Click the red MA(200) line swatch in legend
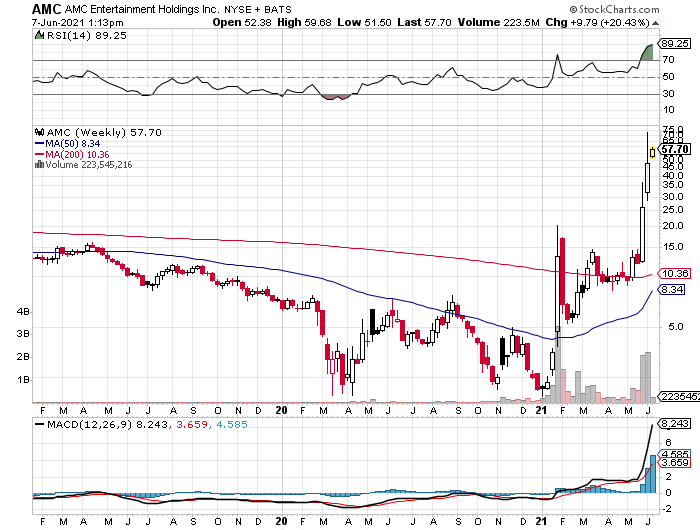Screen dimensions: 700x530 [39, 154]
